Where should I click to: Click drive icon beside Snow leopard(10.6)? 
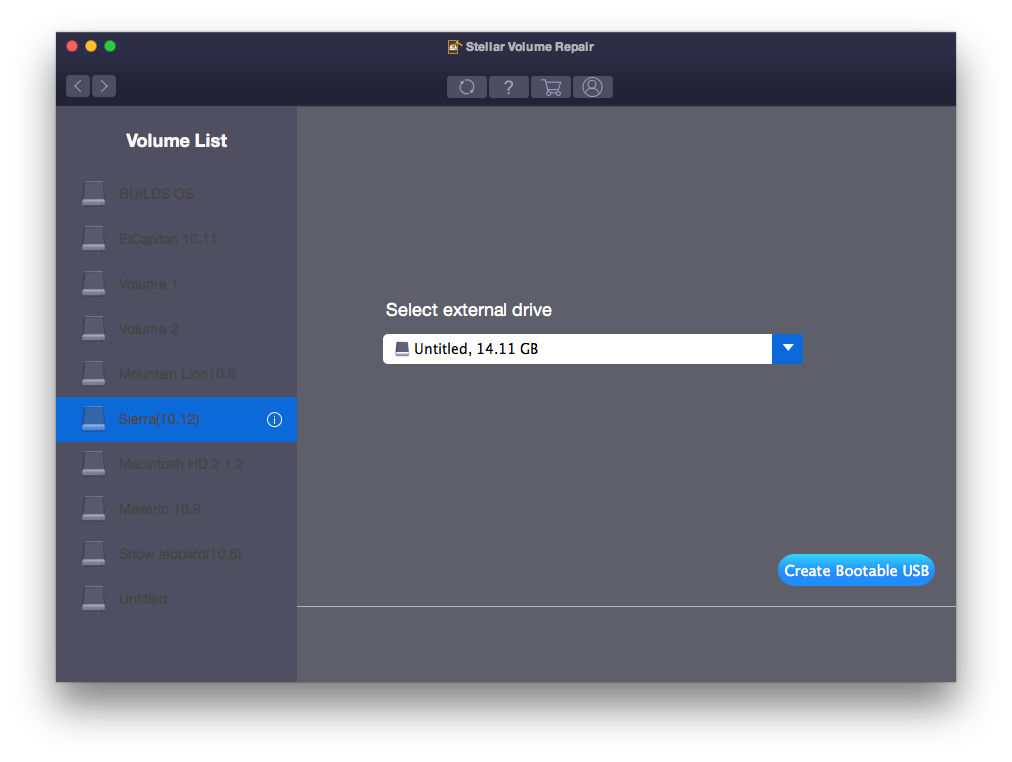click(x=94, y=554)
